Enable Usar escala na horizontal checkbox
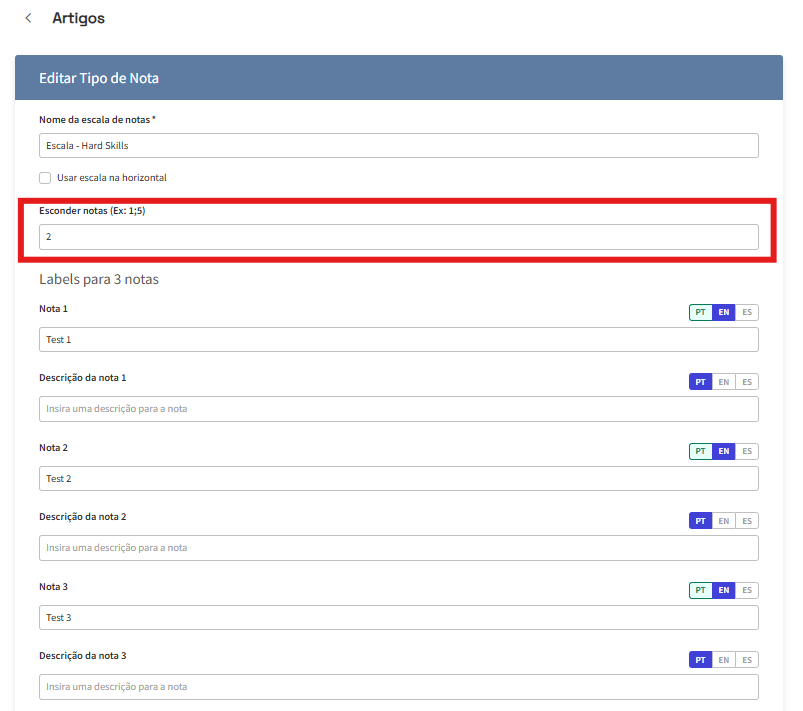Image resolution: width=803 pixels, height=711 pixels. click(45, 178)
